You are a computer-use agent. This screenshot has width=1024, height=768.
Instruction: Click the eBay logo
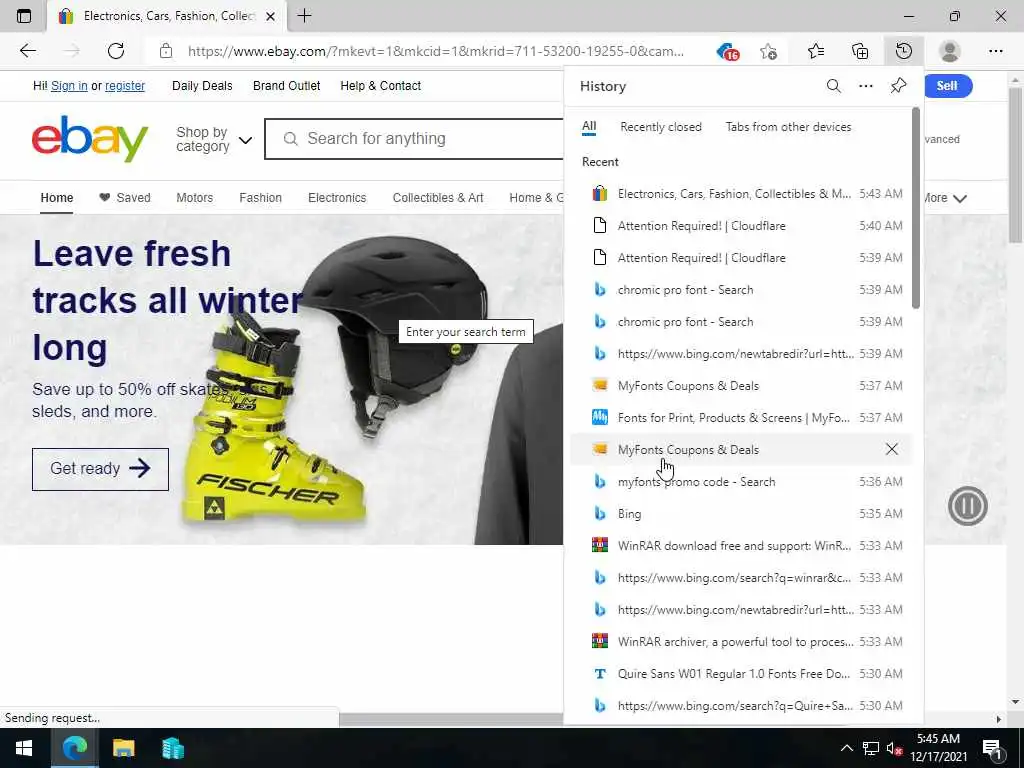90,138
